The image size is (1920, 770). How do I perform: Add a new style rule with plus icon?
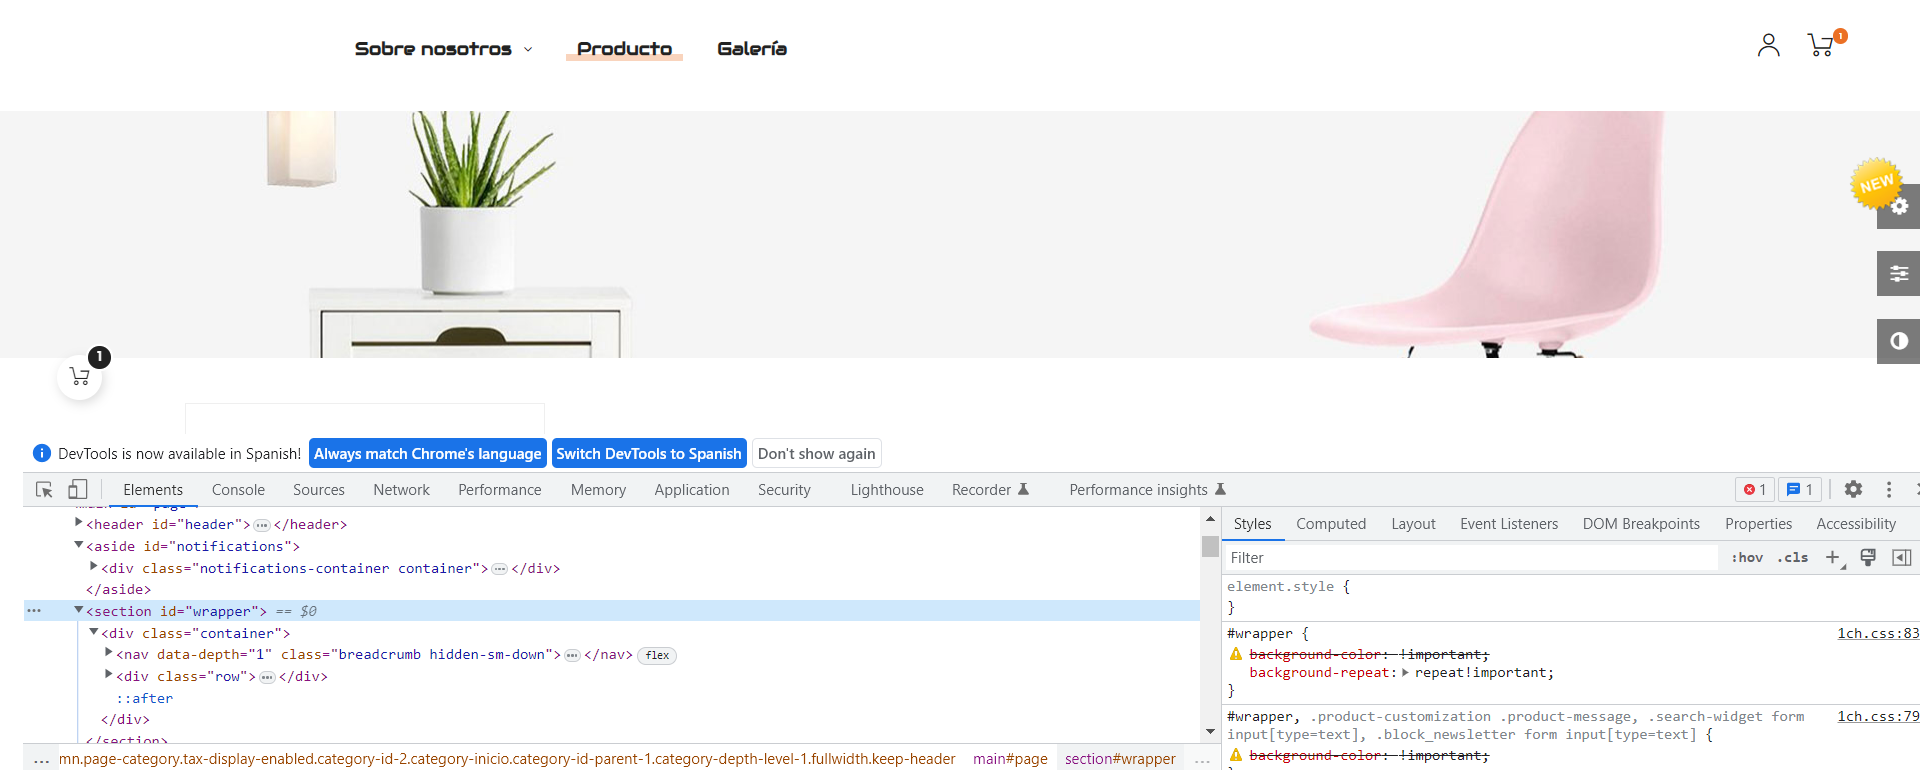(x=1832, y=558)
